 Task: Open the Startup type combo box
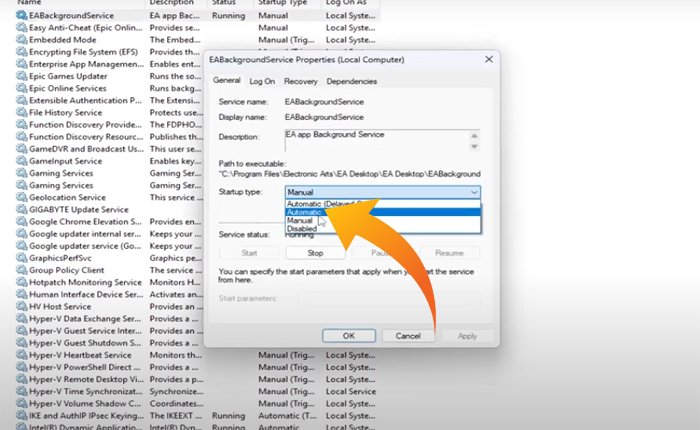[383, 192]
